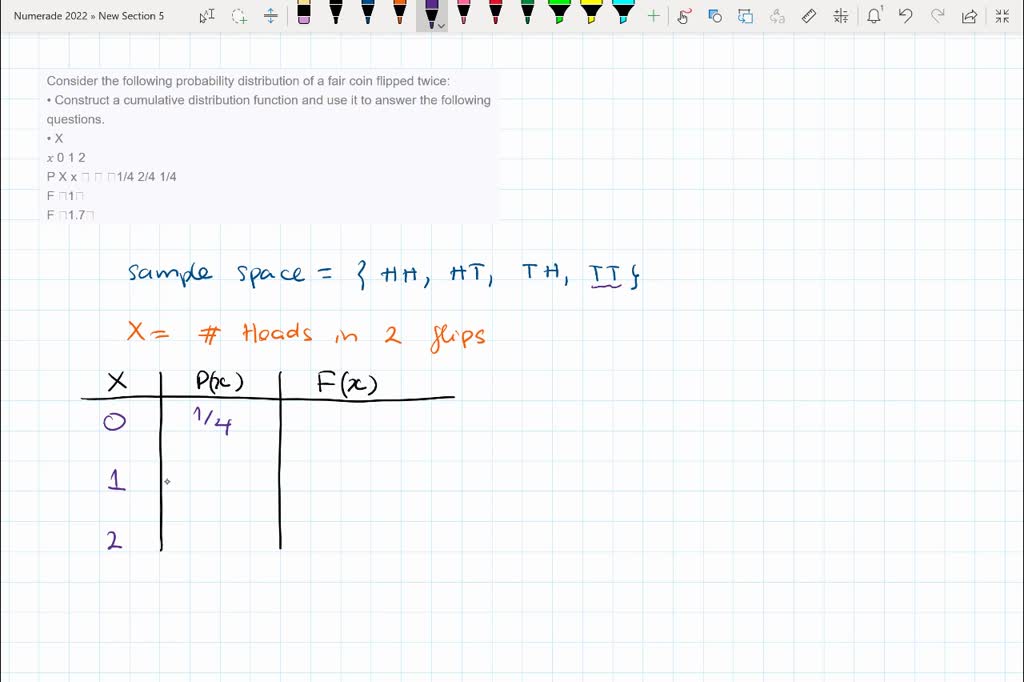Open the Share options
Image resolution: width=1024 pixels, height=682 pixels.
(x=970, y=15)
